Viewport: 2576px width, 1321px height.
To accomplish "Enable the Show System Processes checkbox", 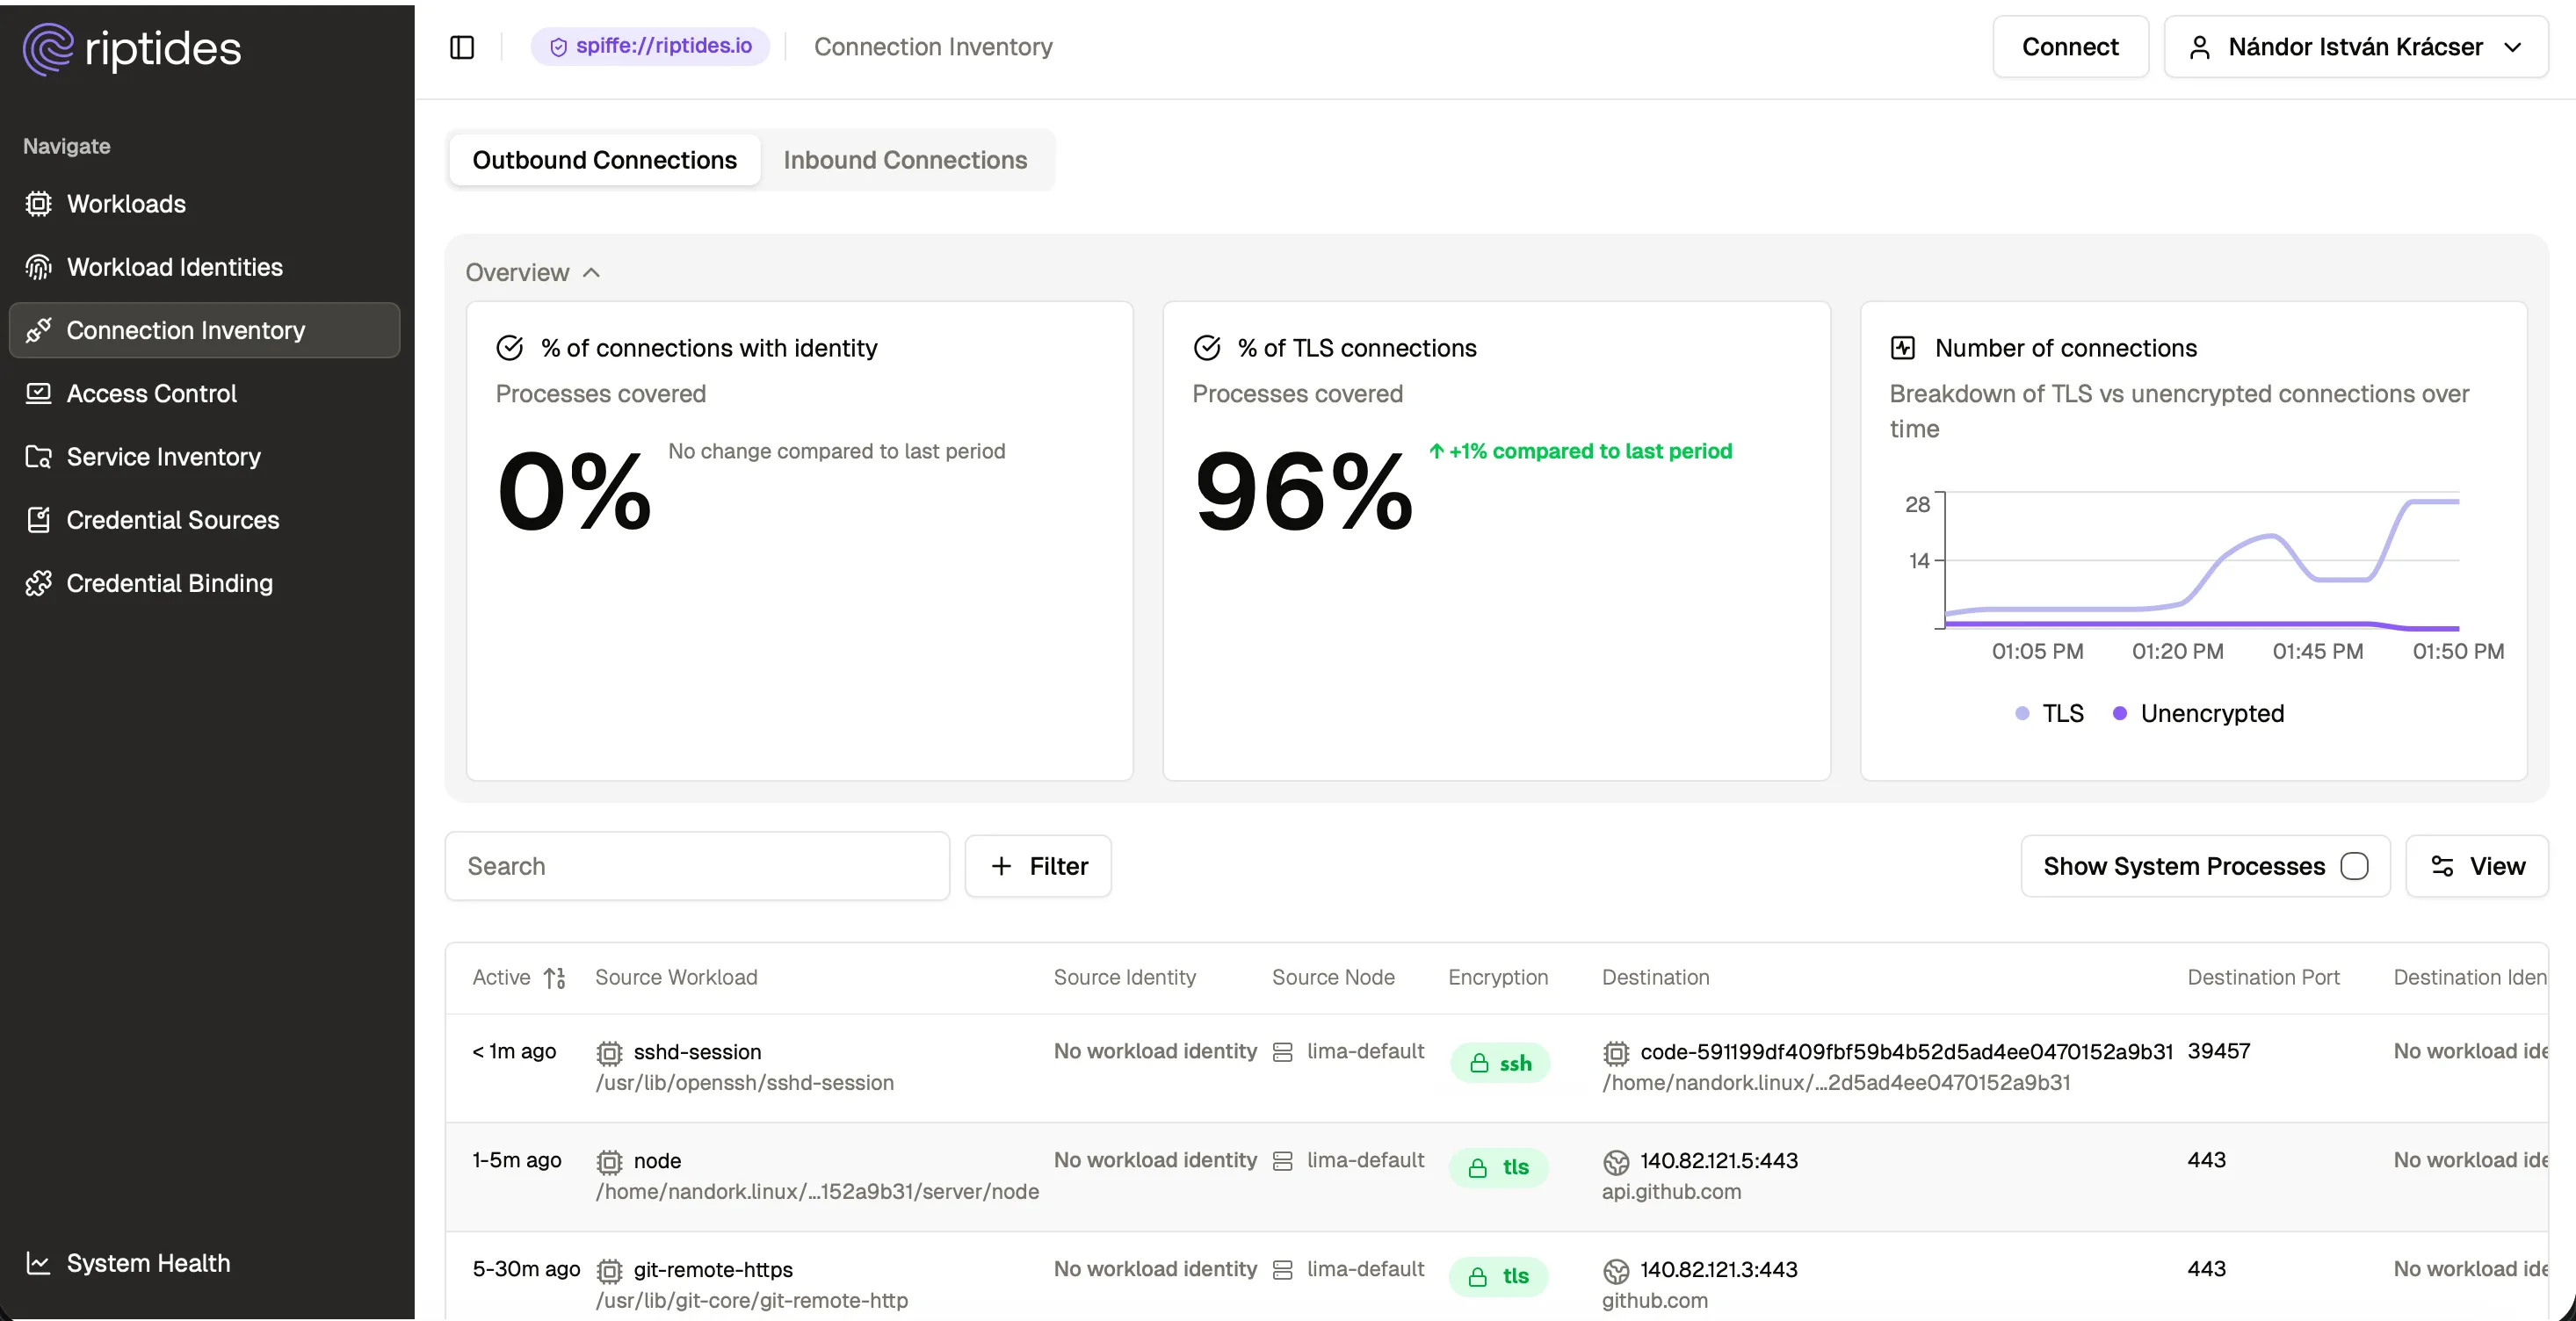I will tap(2354, 866).
